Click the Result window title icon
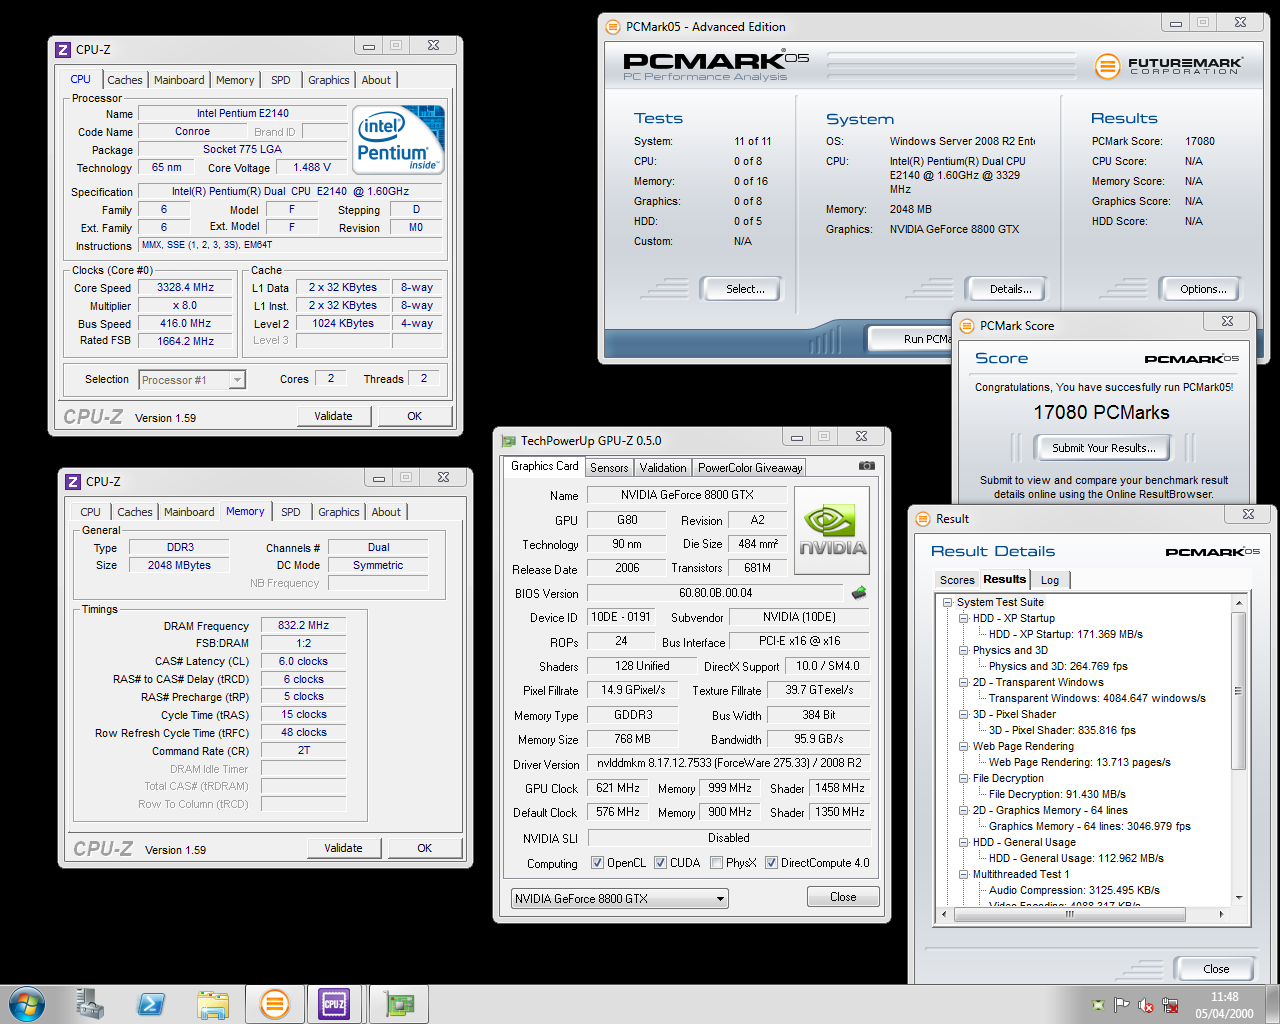The height and width of the screenshot is (1024, 1280). point(923,518)
